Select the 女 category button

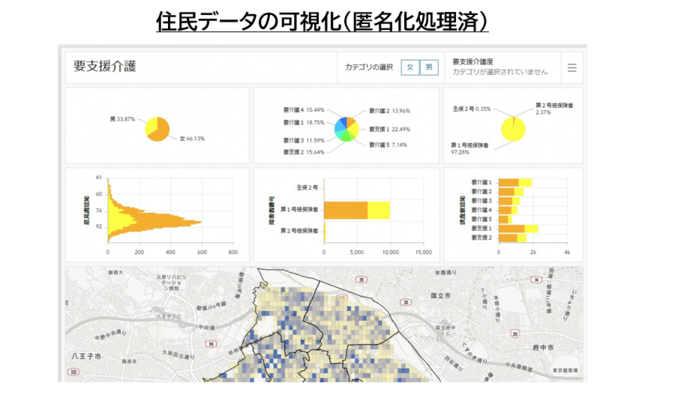pyautogui.click(x=410, y=67)
